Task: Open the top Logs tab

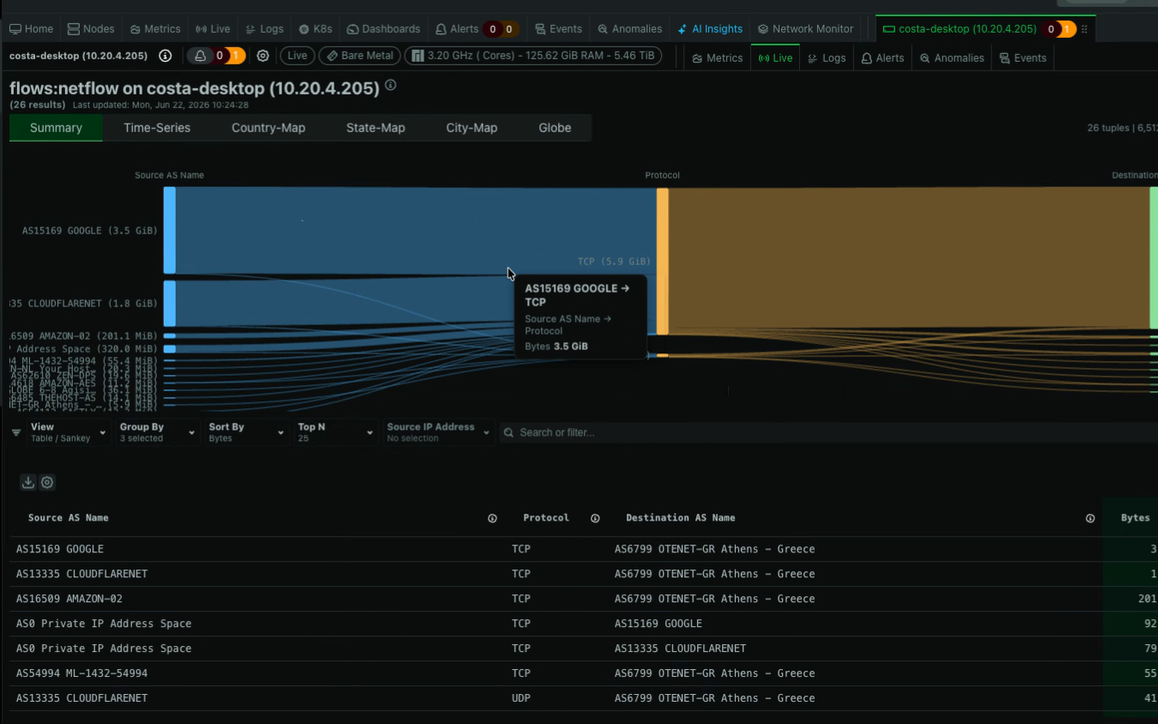Action: [x=264, y=29]
